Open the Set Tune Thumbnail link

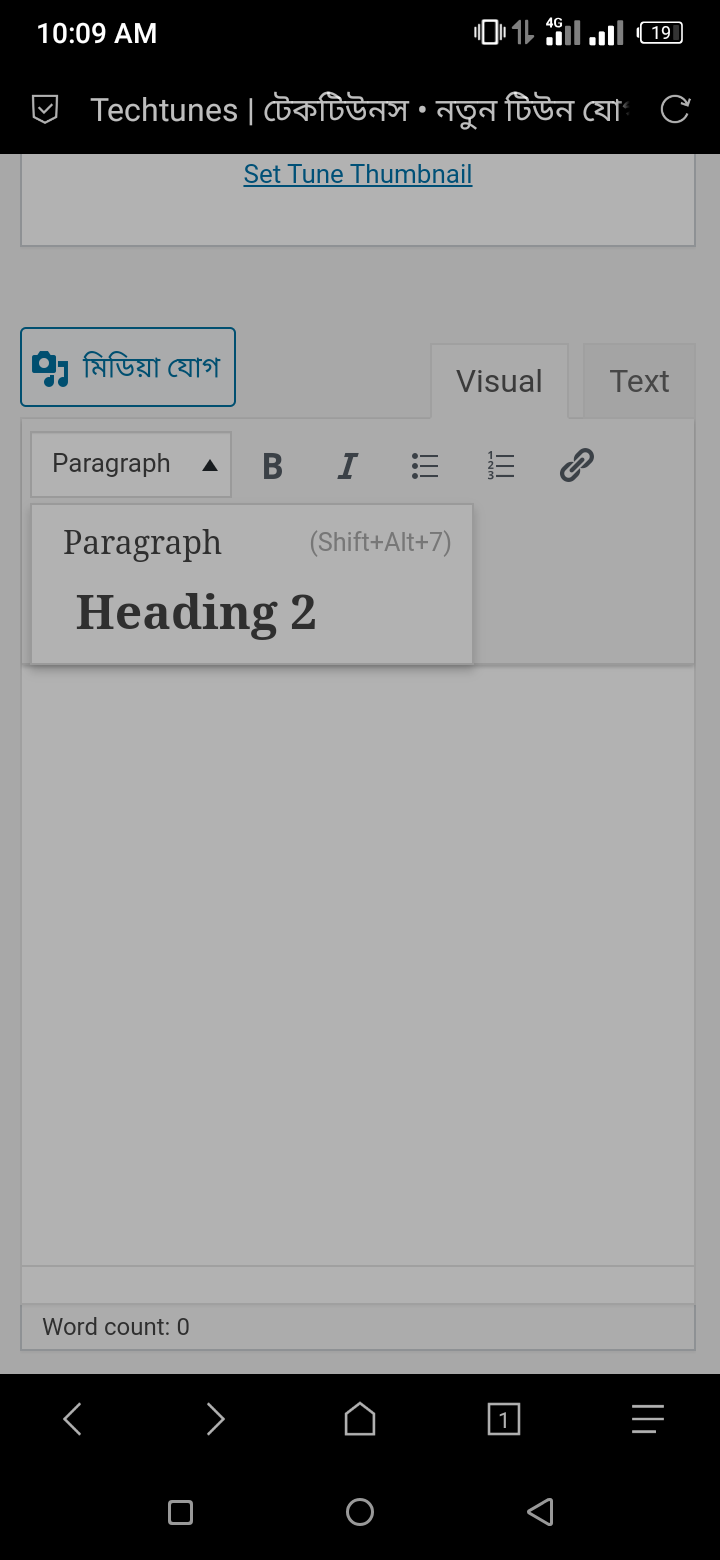(358, 174)
